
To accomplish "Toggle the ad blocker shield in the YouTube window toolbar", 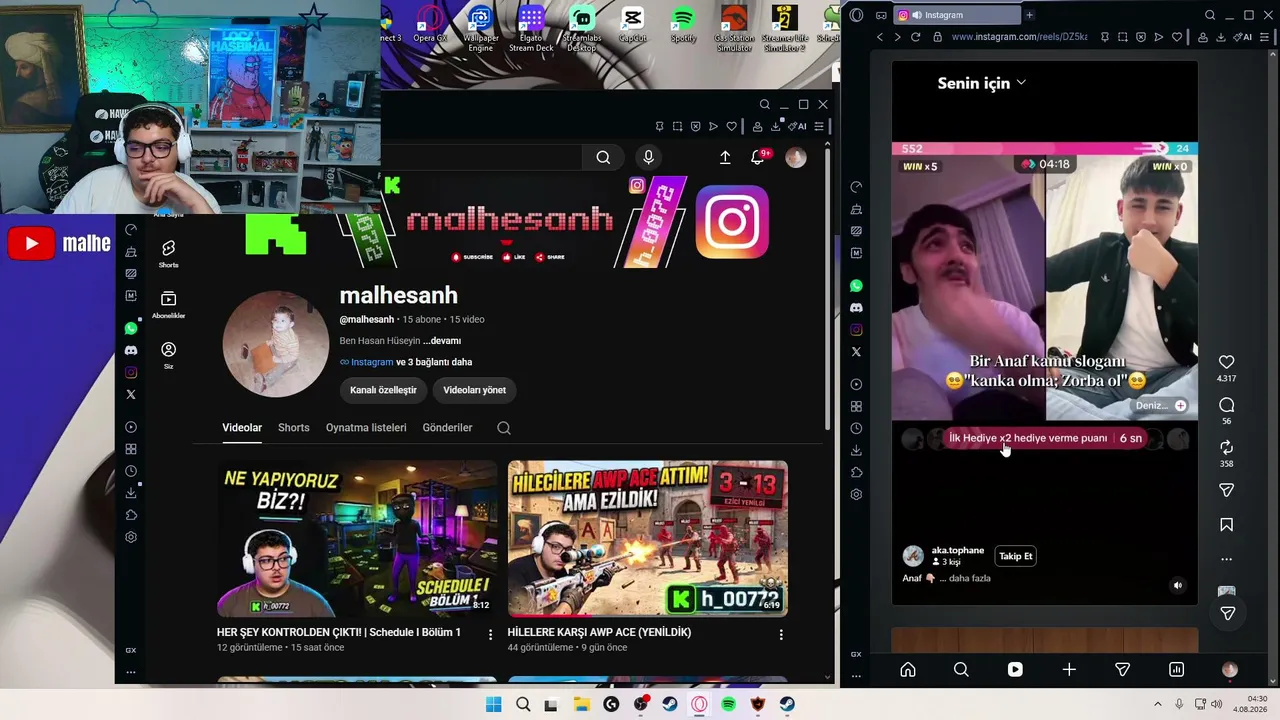I will 695,127.
